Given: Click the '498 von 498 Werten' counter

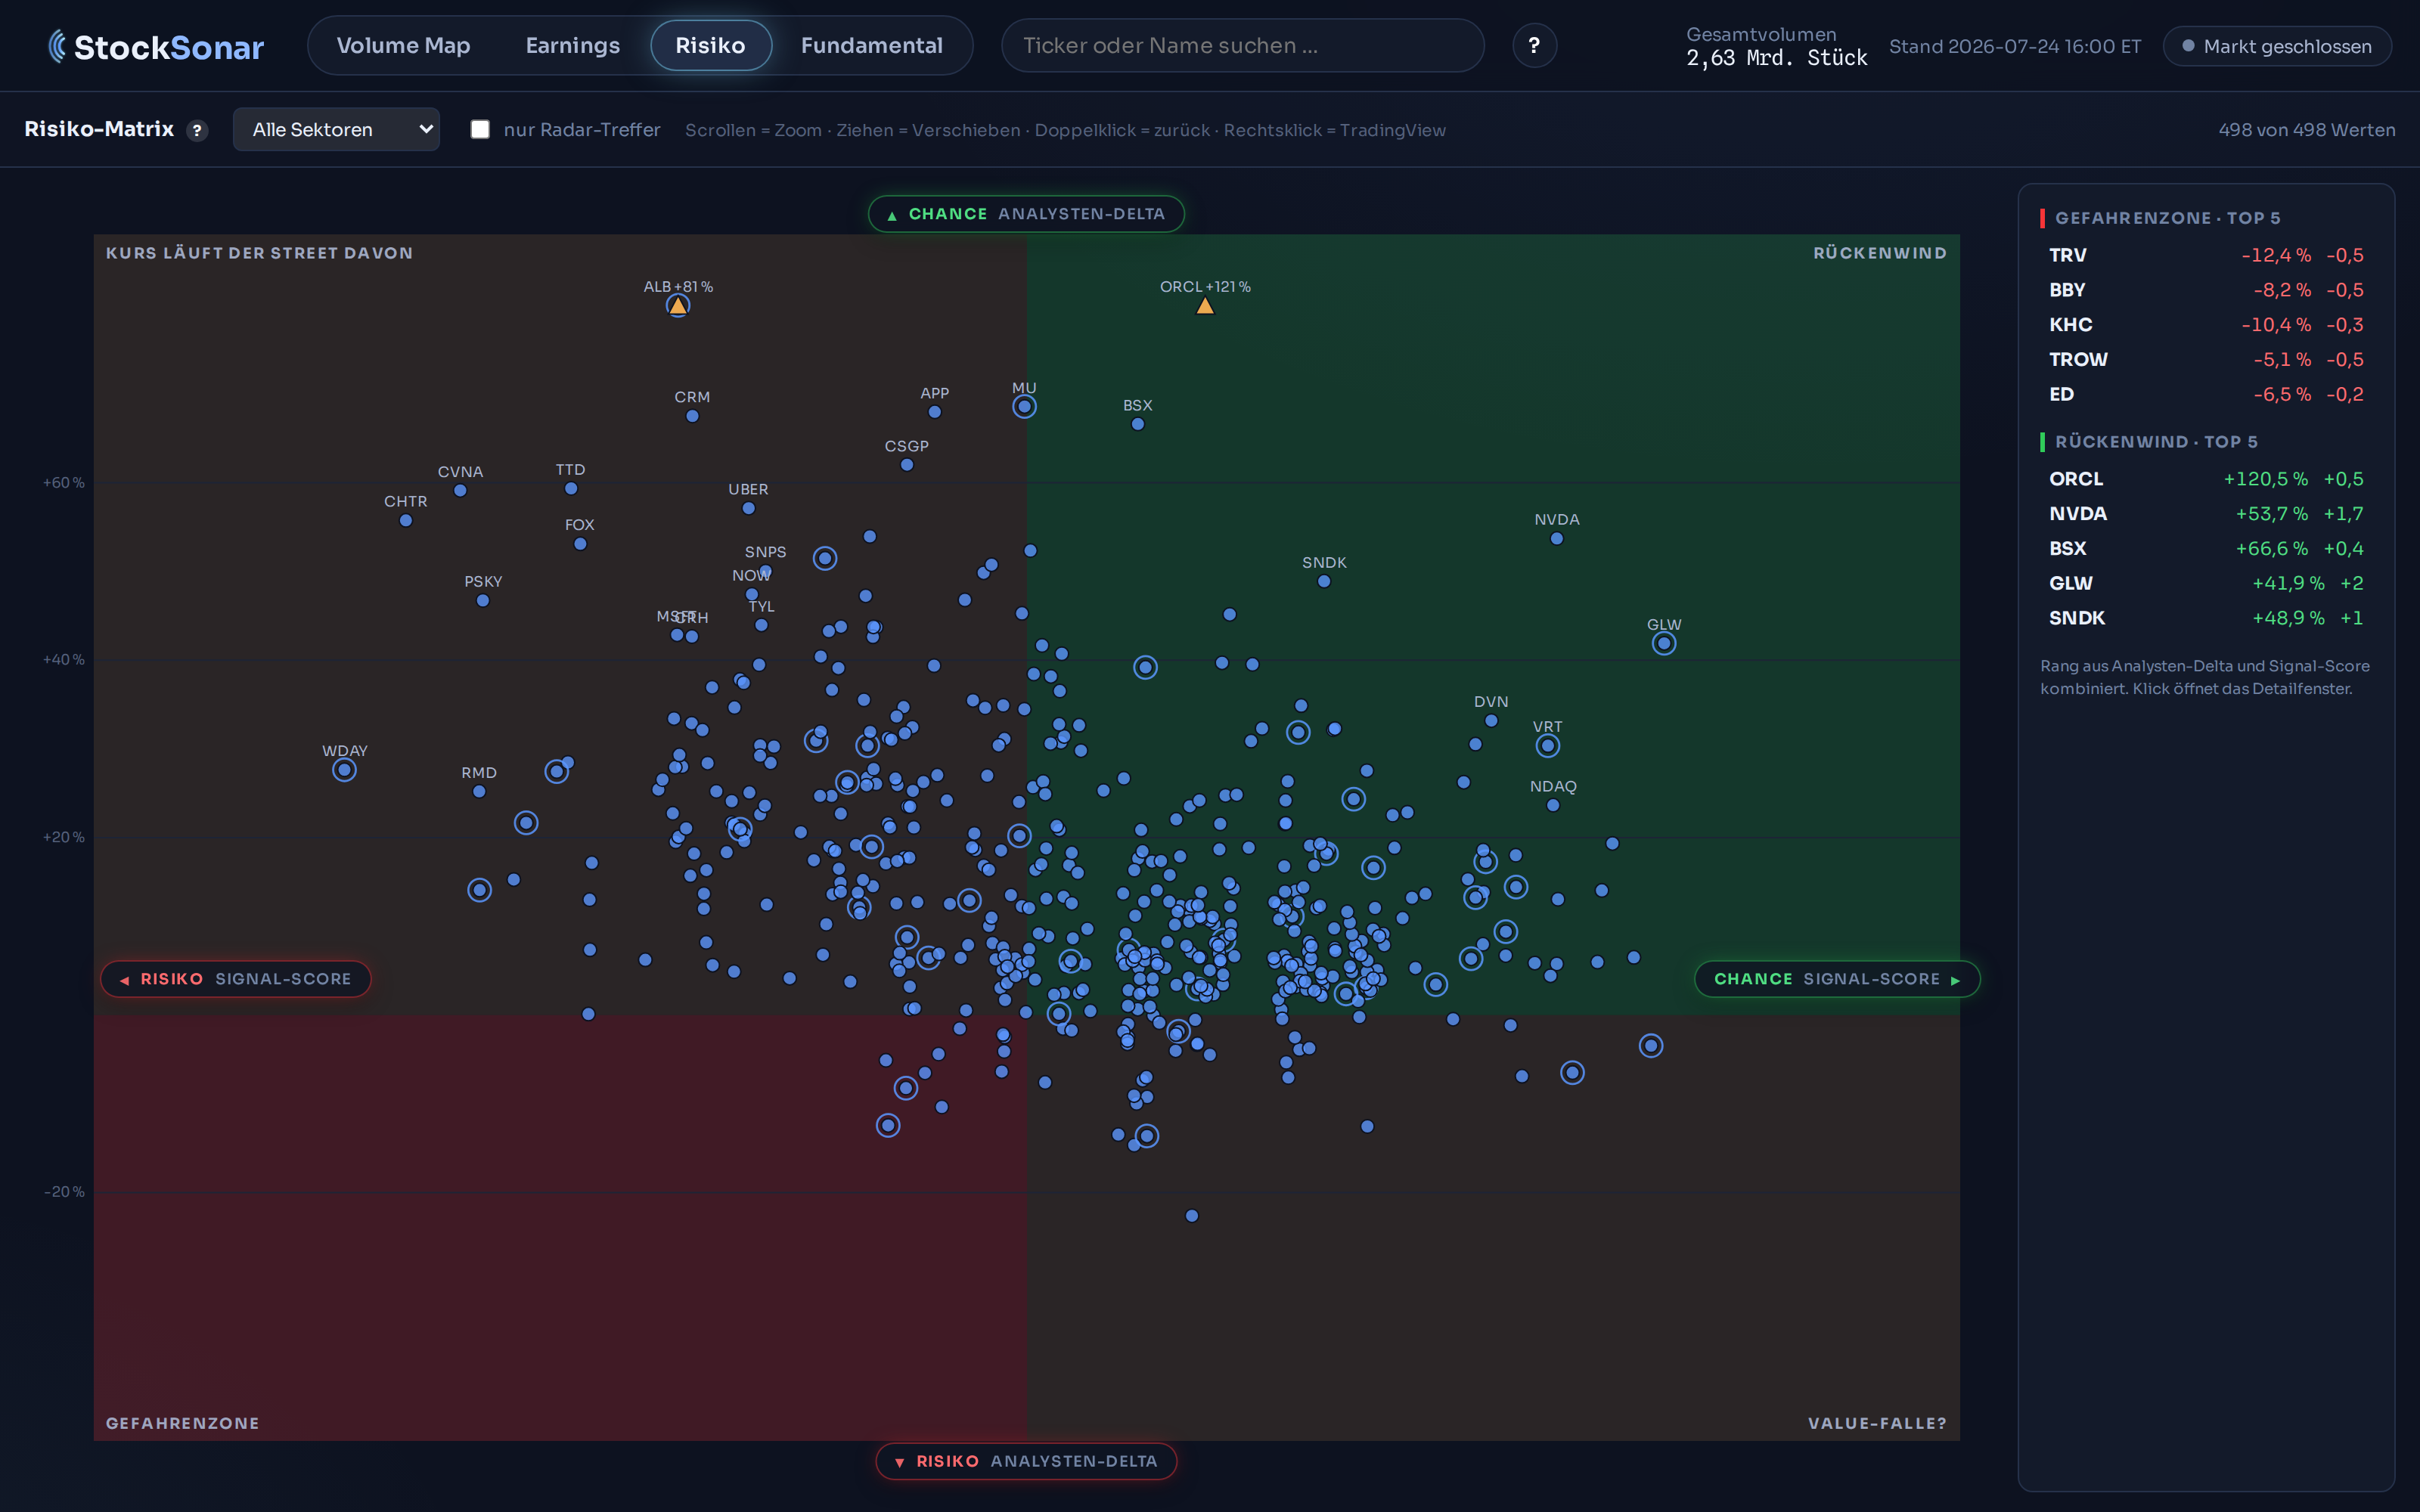Looking at the screenshot, I should (2306, 130).
